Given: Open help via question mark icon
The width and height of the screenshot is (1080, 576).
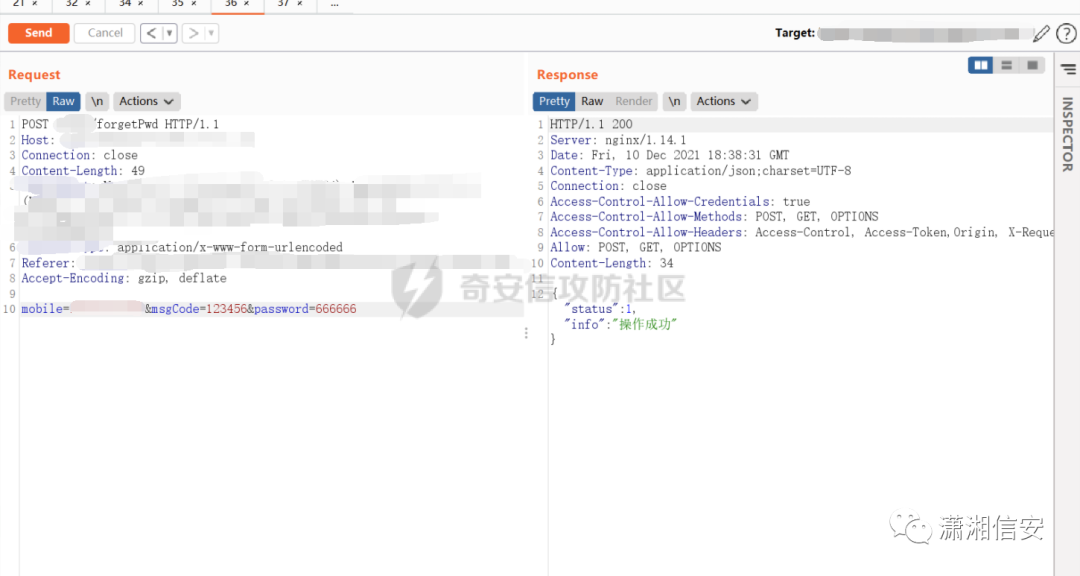Looking at the screenshot, I should click(1066, 33).
